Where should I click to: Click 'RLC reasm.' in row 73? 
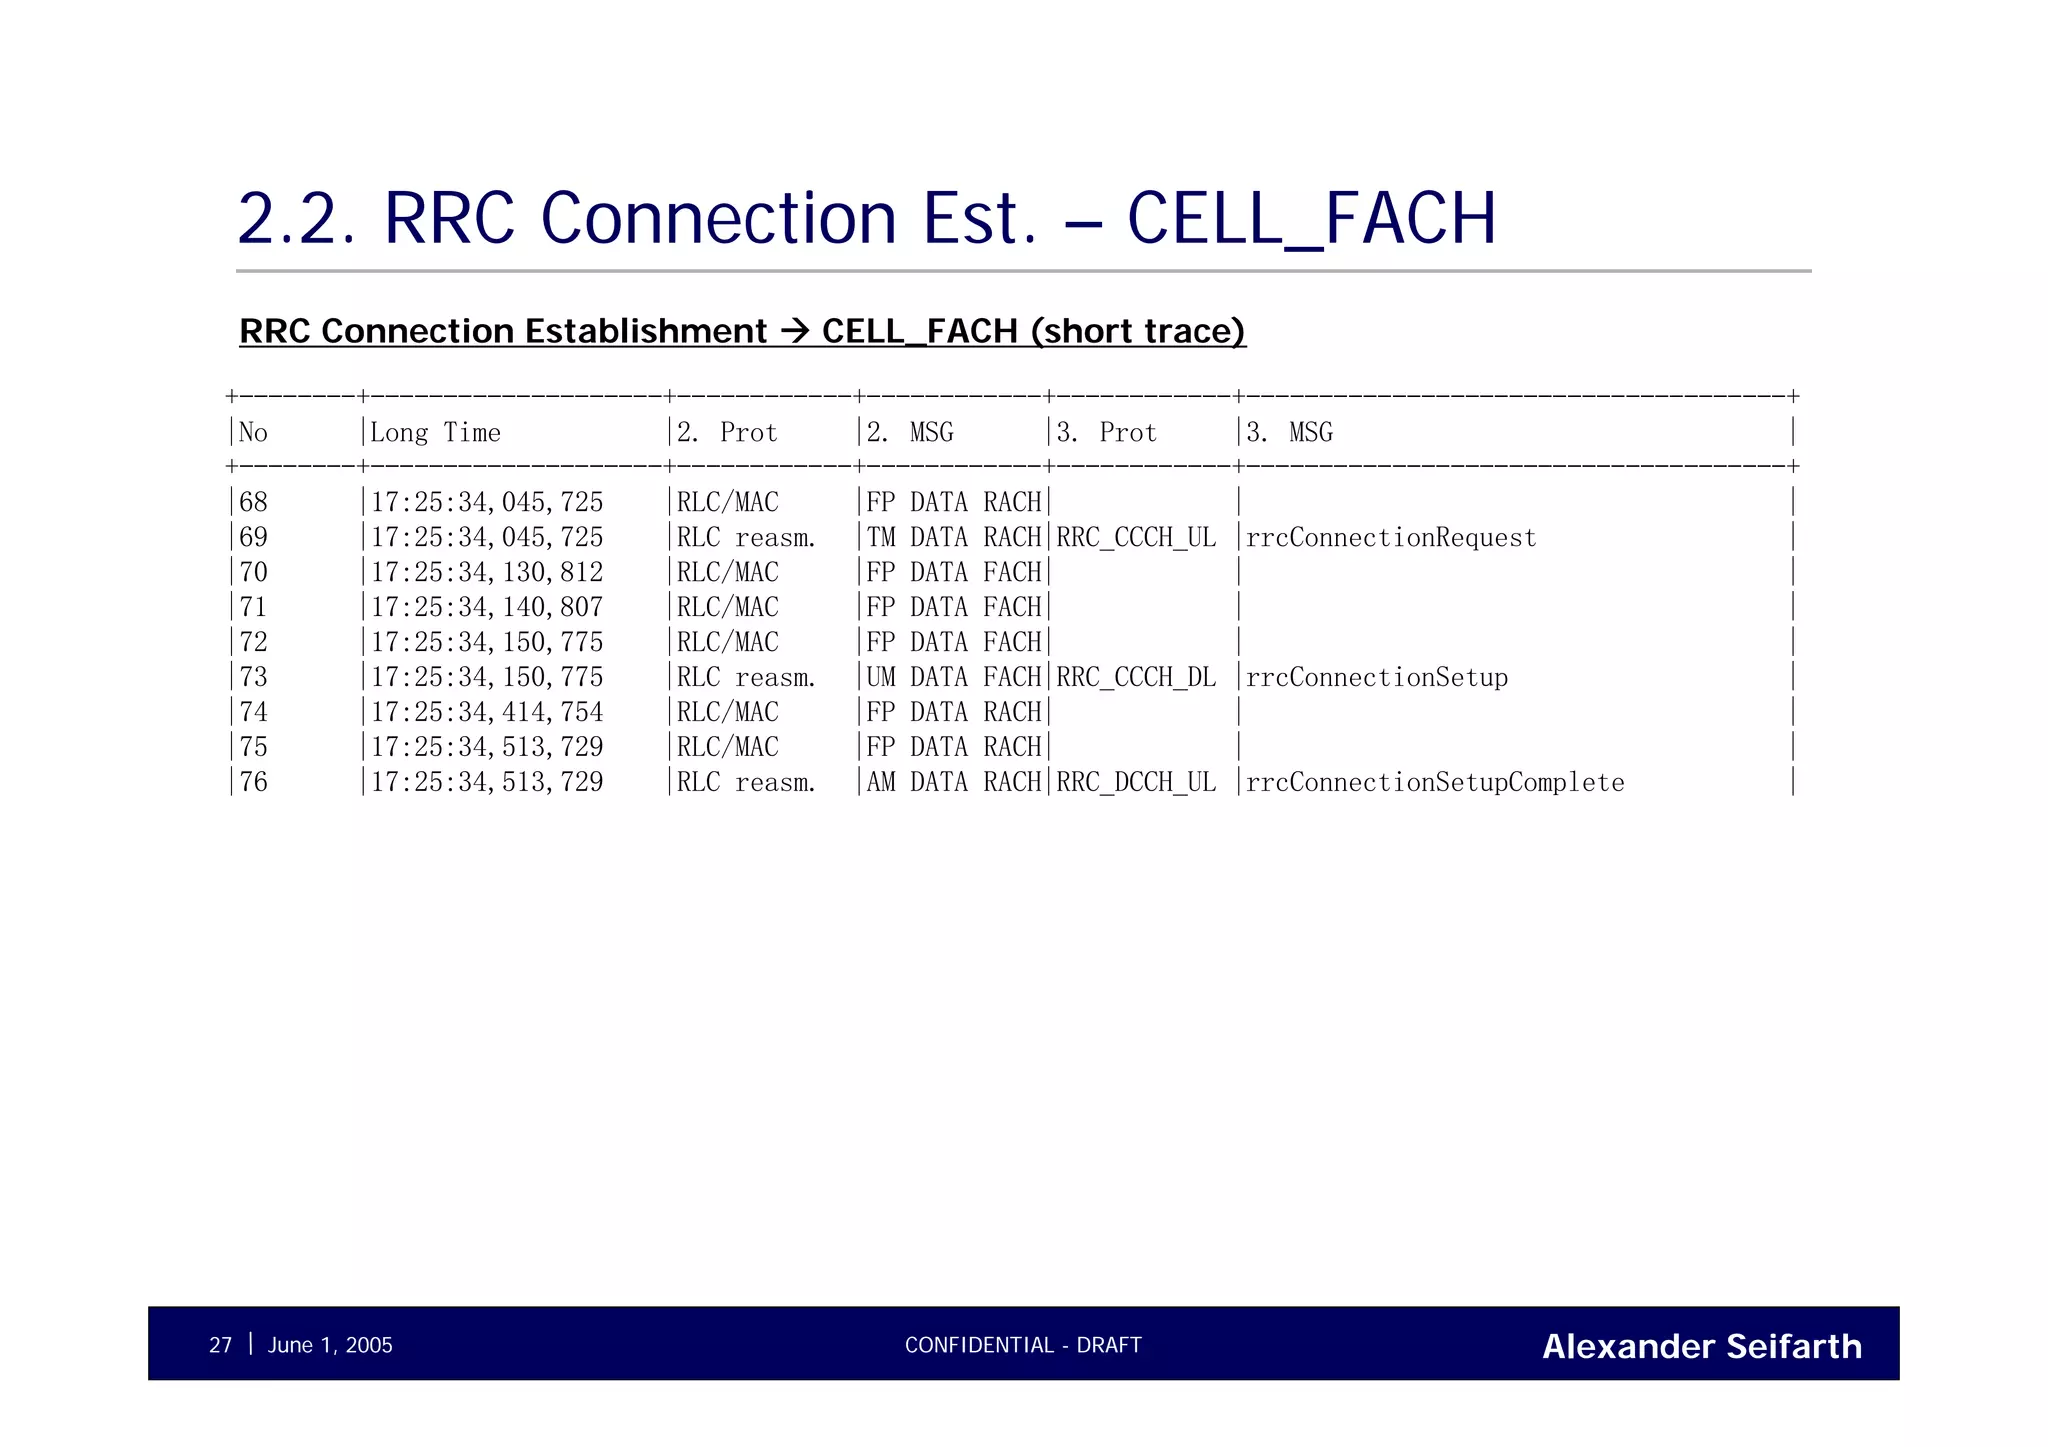(x=747, y=677)
